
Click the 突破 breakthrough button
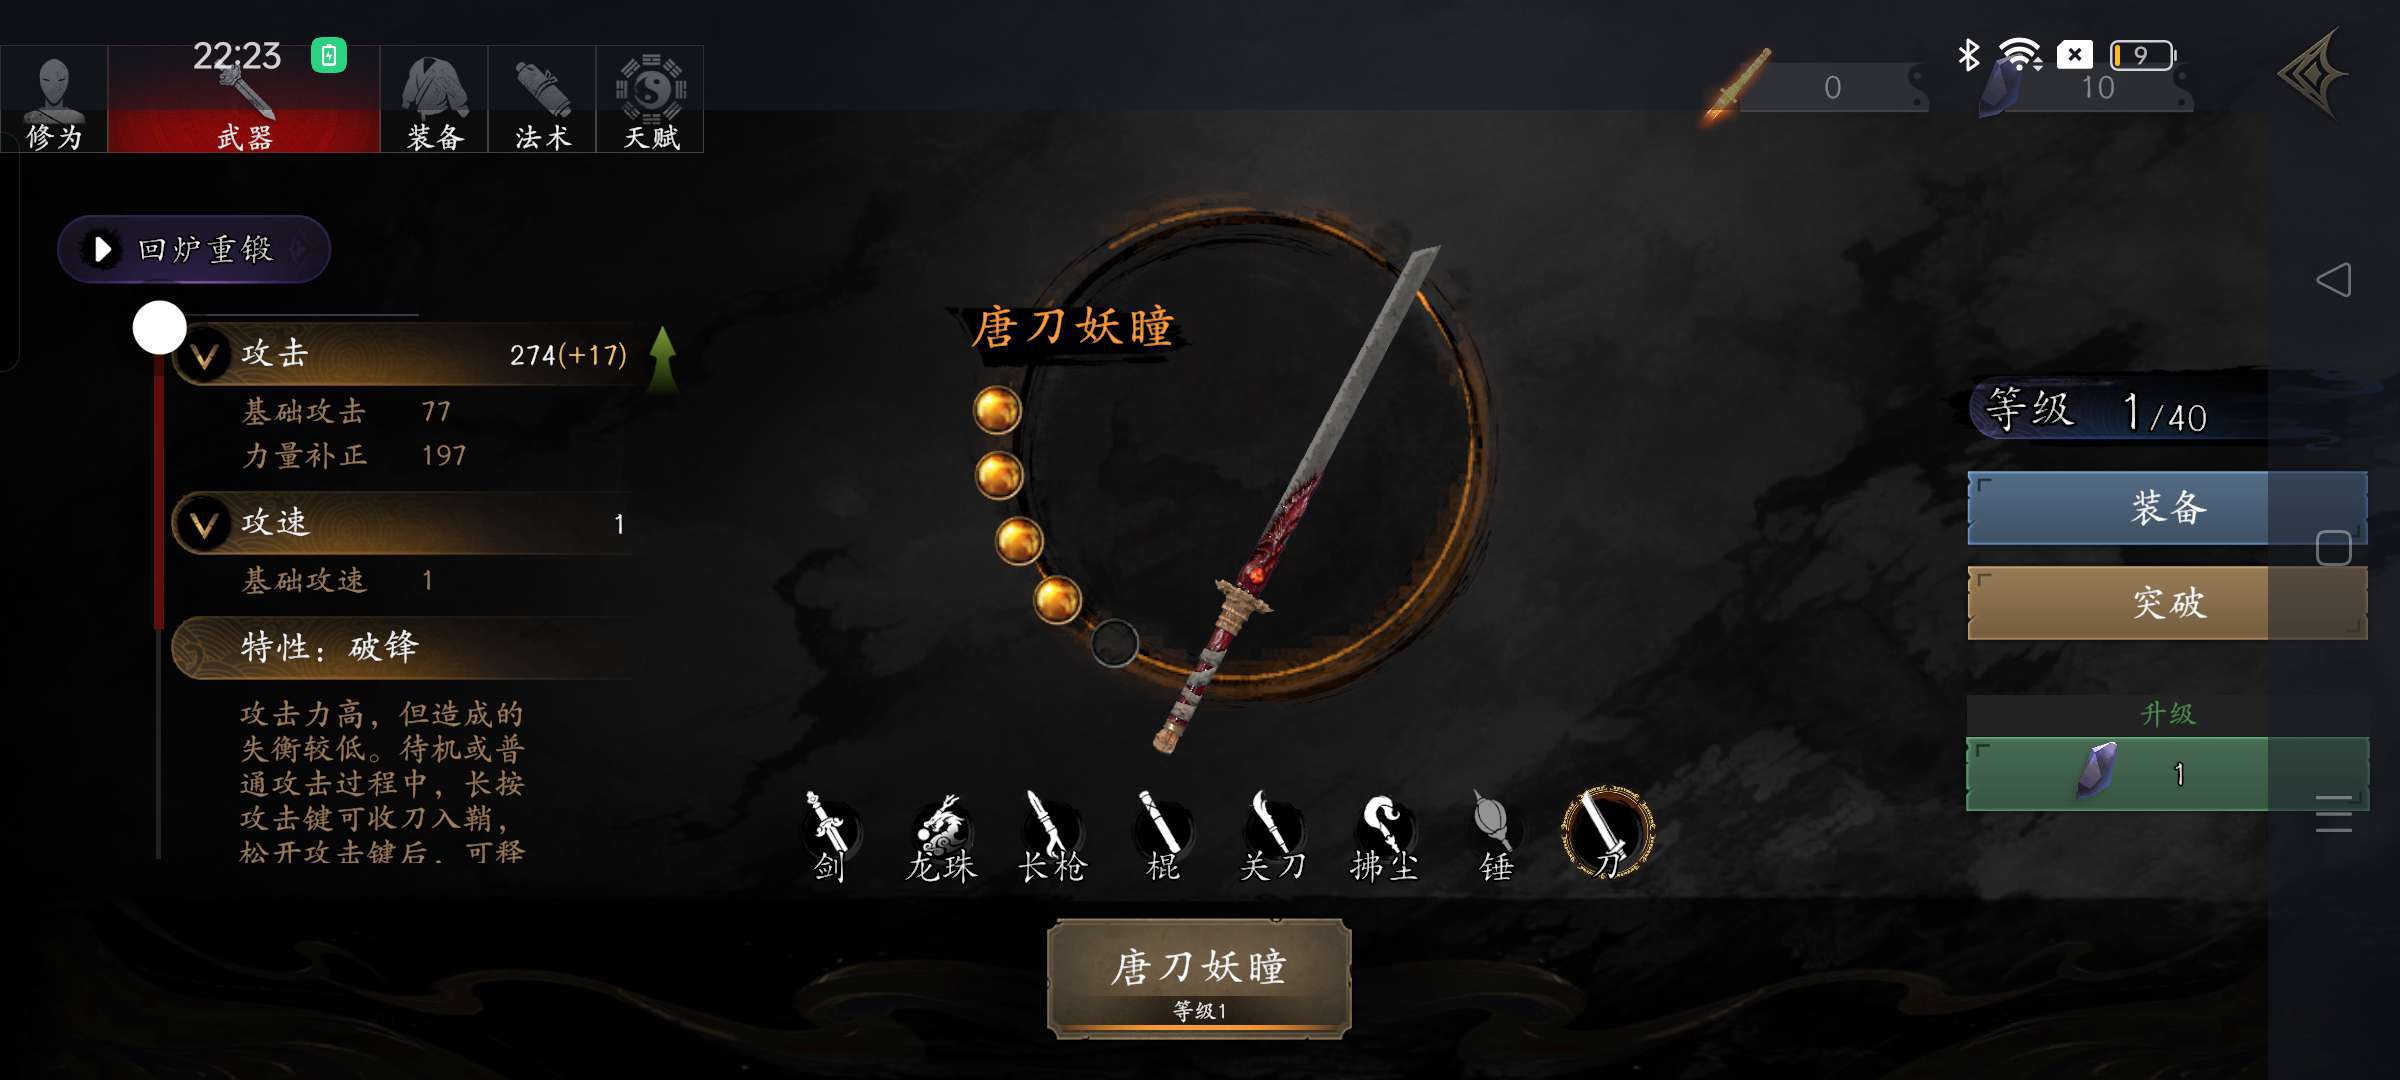click(x=2167, y=603)
